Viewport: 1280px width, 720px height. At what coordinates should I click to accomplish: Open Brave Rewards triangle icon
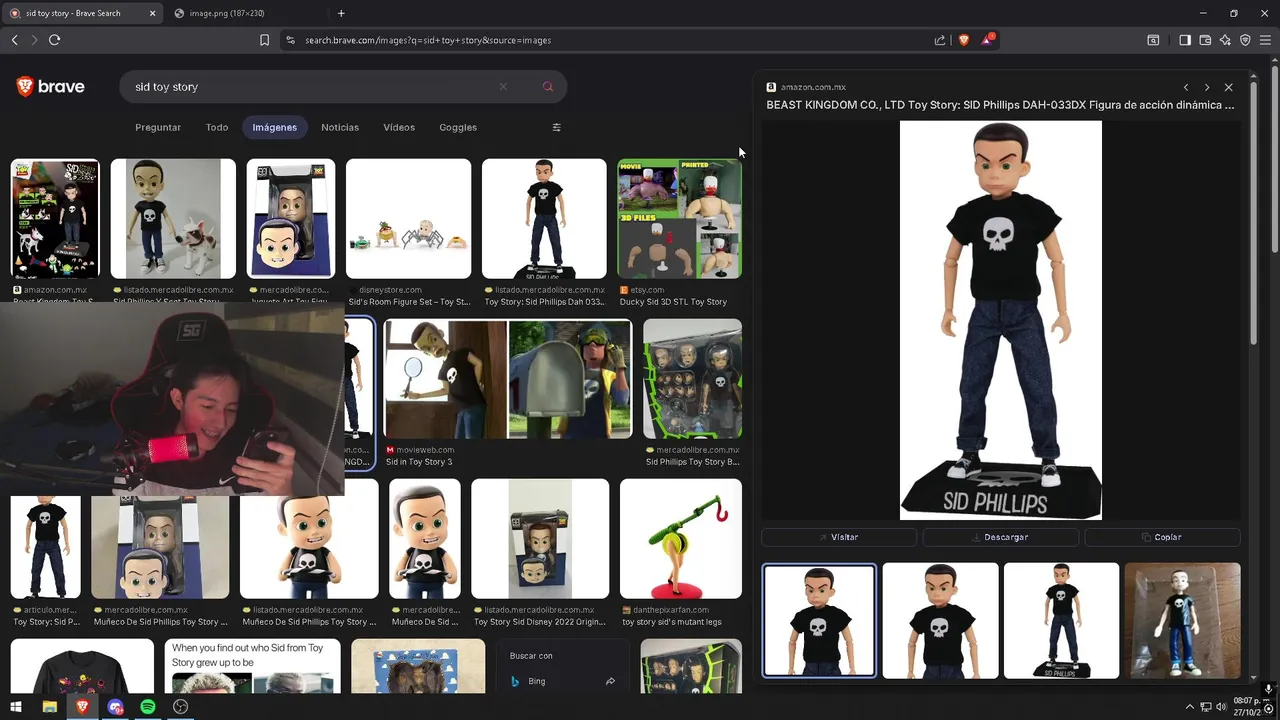coord(988,40)
